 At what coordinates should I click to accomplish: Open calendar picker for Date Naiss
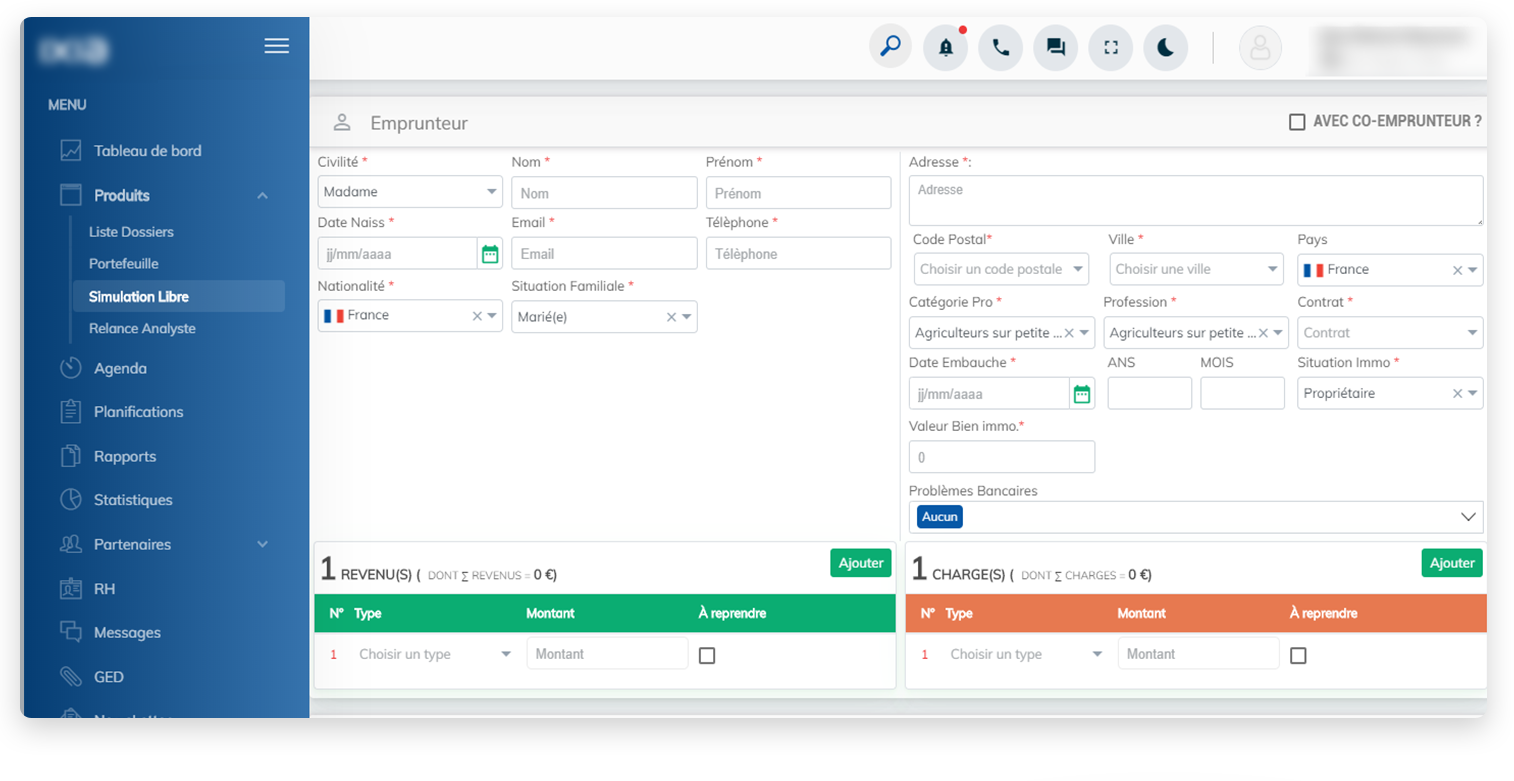tap(490, 254)
